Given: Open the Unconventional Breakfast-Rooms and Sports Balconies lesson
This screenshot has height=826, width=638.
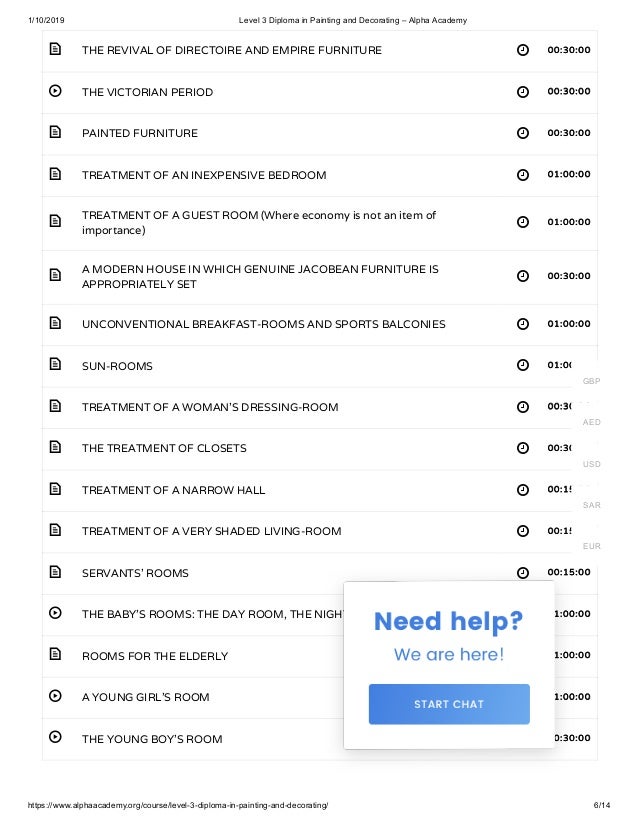Looking at the screenshot, I should tap(263, 324).
